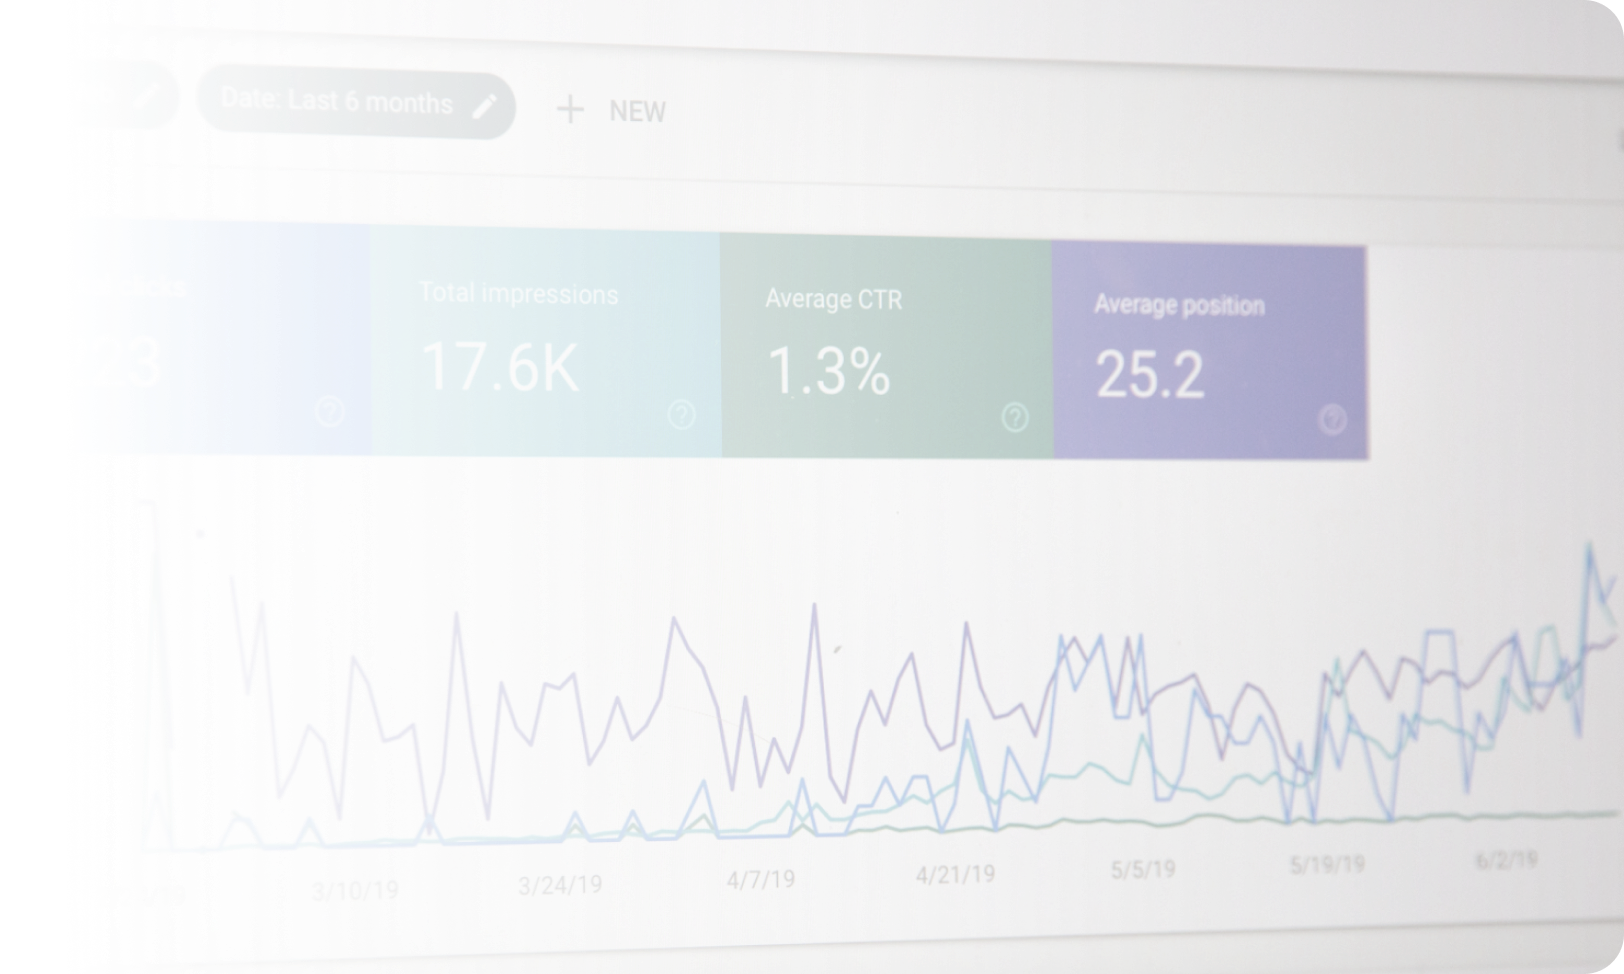Select the 17.6K impressions value

tap(500, 367)
